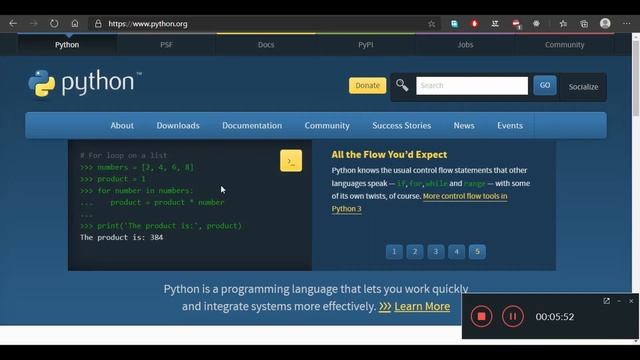Expand the Socialize dropdown

[583, 87]
